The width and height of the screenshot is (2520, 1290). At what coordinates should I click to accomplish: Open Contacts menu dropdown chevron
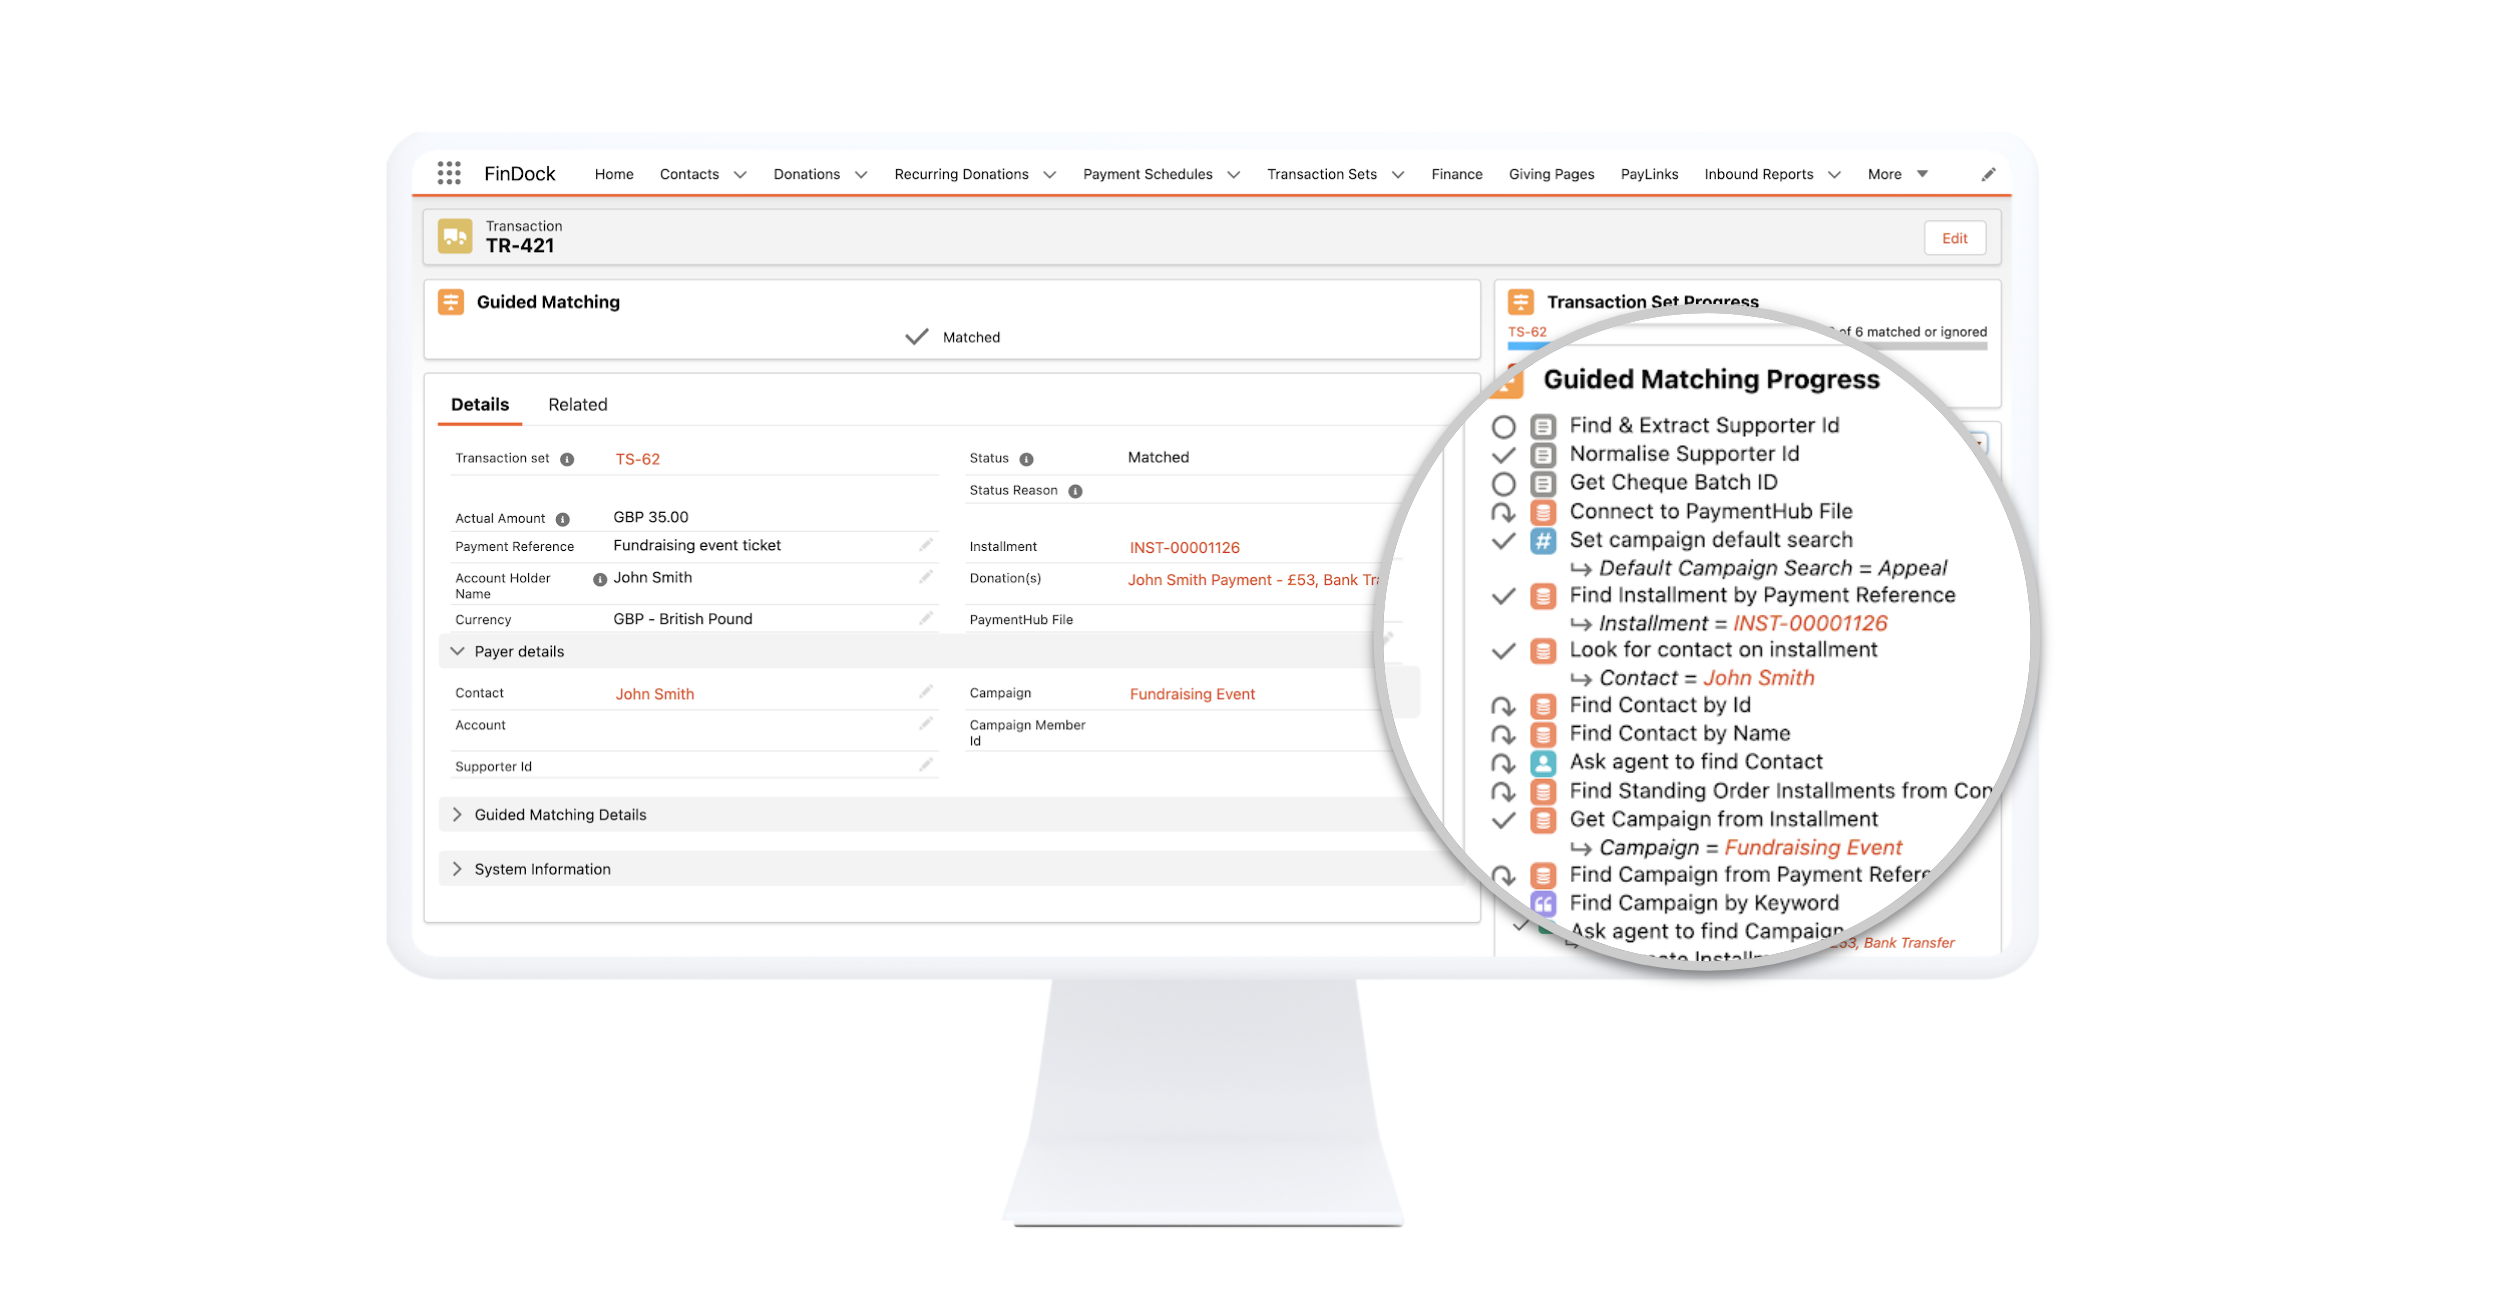point(740,175)
